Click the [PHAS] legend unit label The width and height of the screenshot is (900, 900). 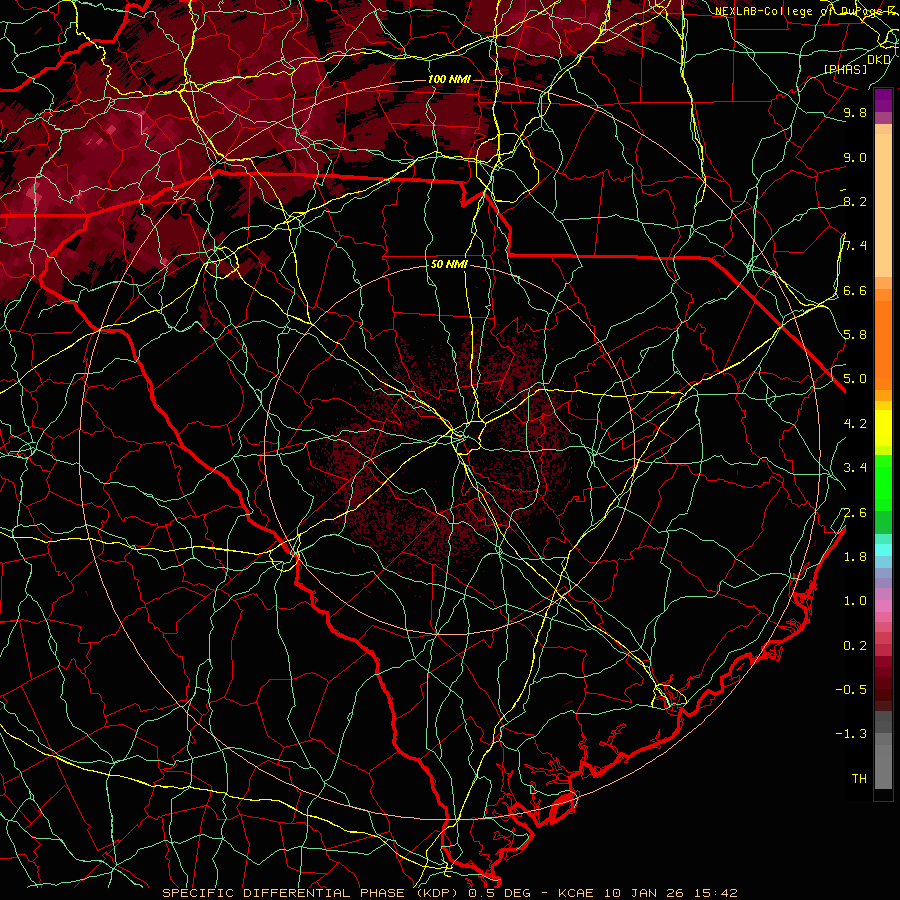click(x=845, y=69)
